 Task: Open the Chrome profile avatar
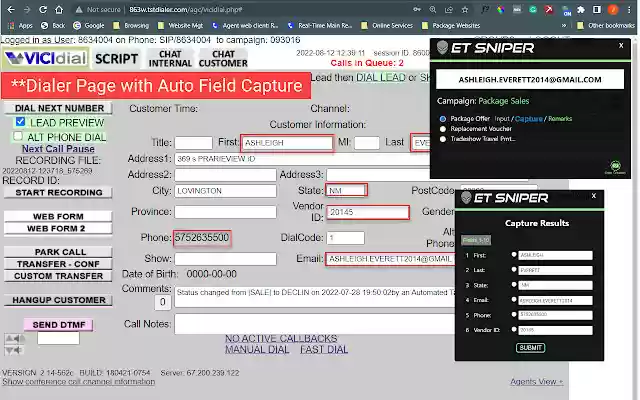pyautogui.click(x=613, y=9)
